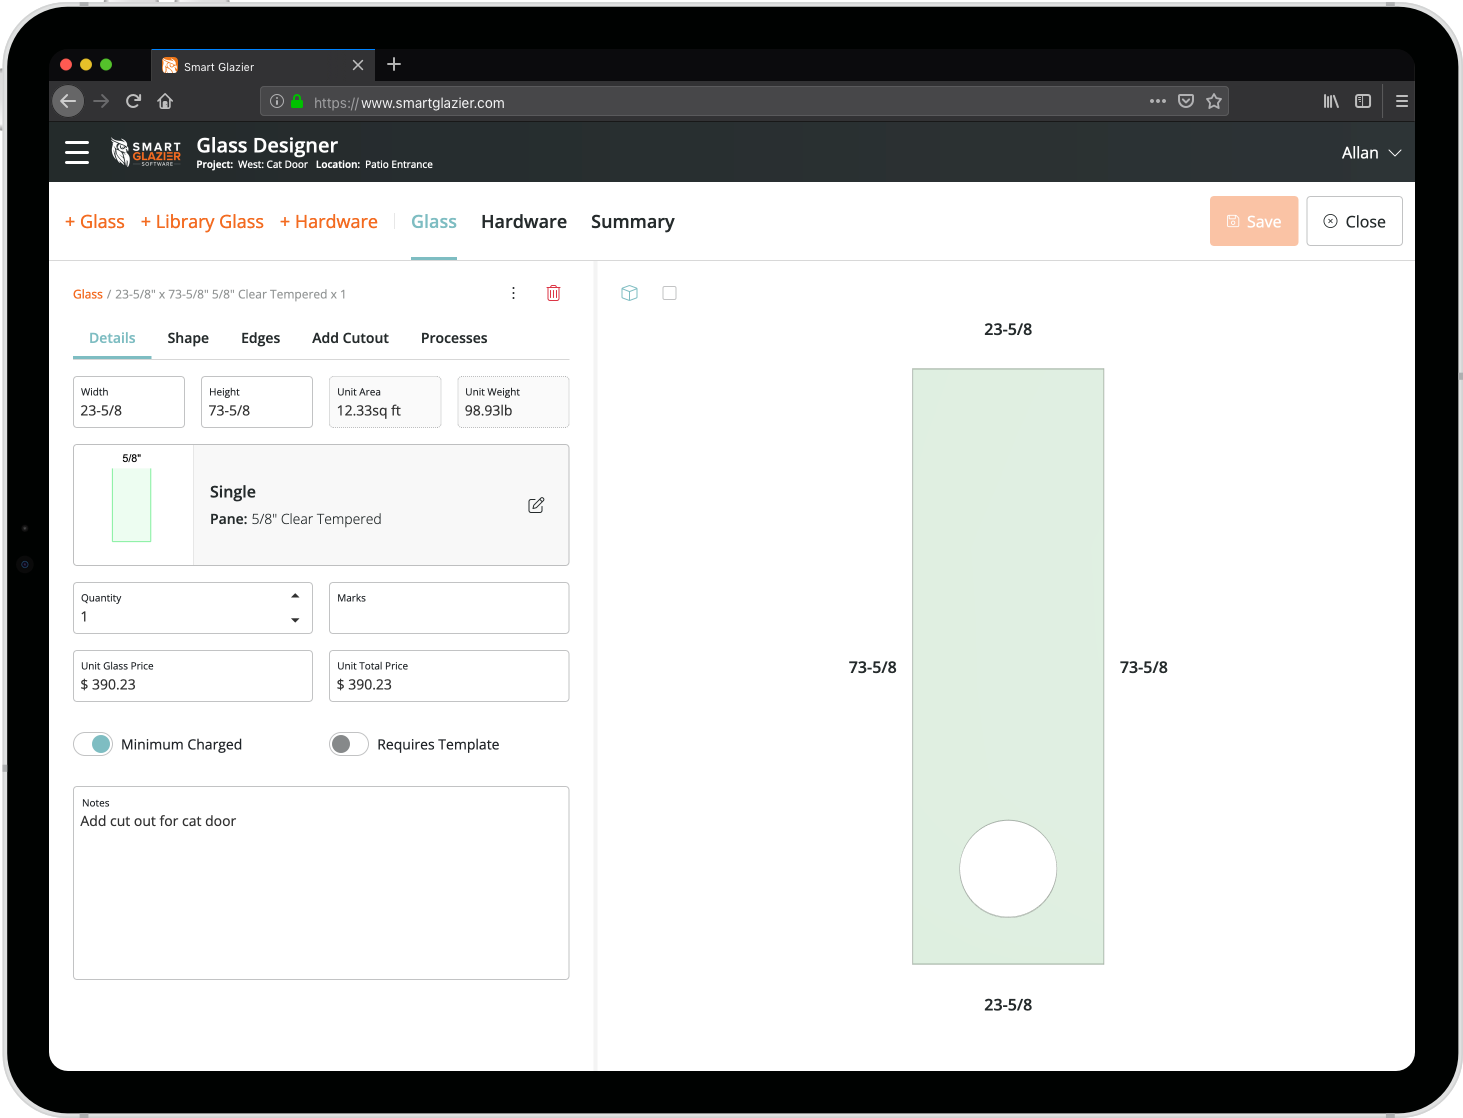Go back in browser history
Screen dimensions: 1463x1118
tap(68, 101)
